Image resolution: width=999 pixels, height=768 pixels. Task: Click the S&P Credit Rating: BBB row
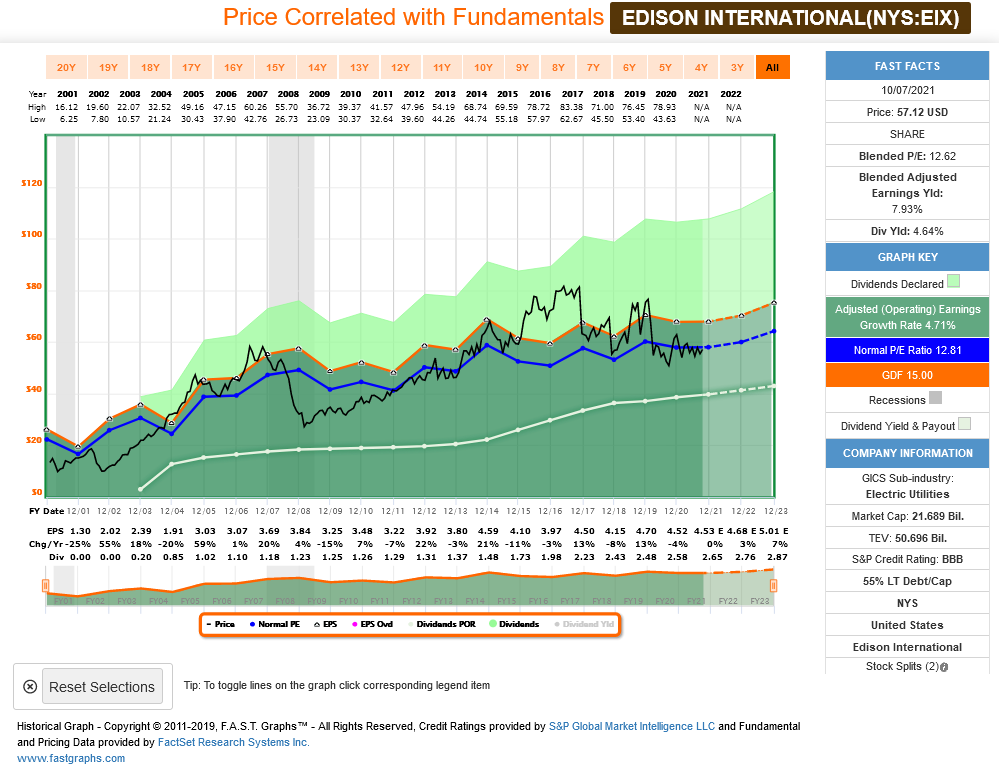907,560
